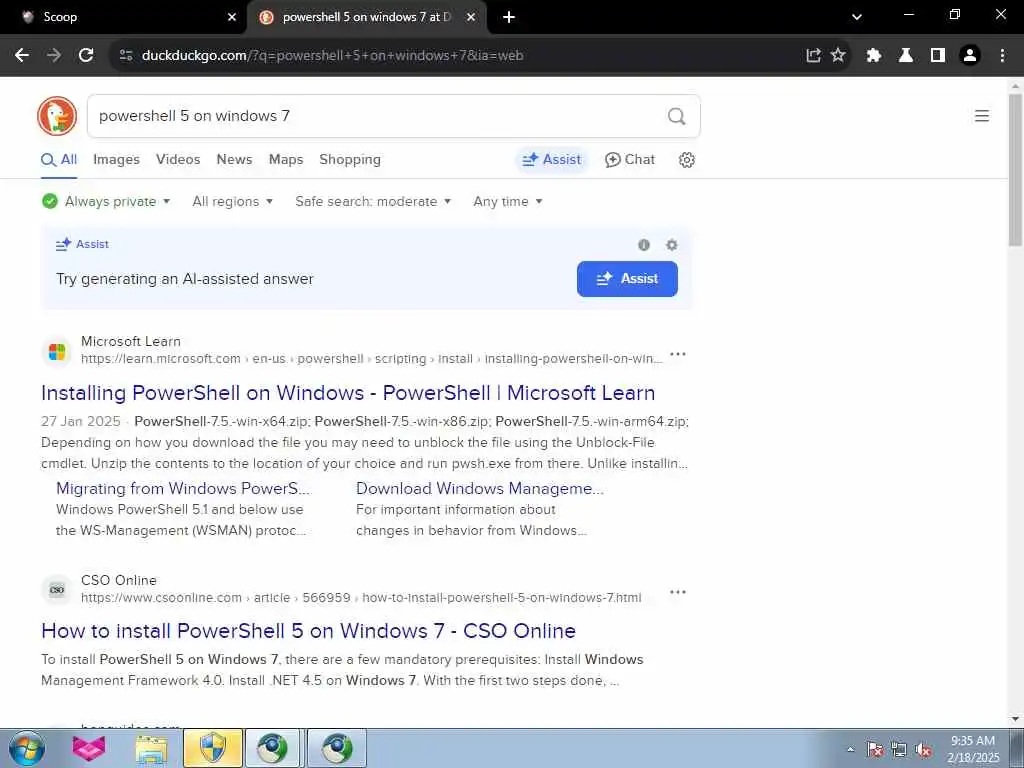This screenshot has height=768, width=1024.
Task: Open the shield icon on taskbar
Action: click(212, 748)
